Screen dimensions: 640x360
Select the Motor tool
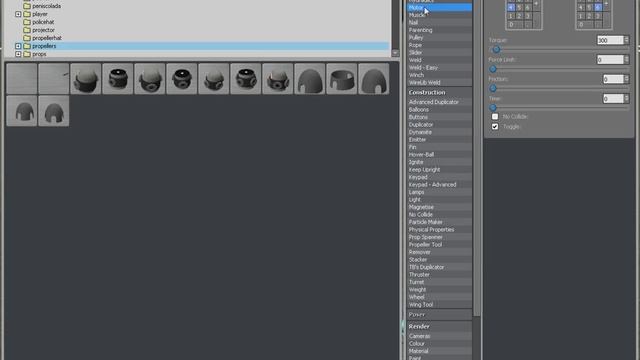[x=439, y=7]
